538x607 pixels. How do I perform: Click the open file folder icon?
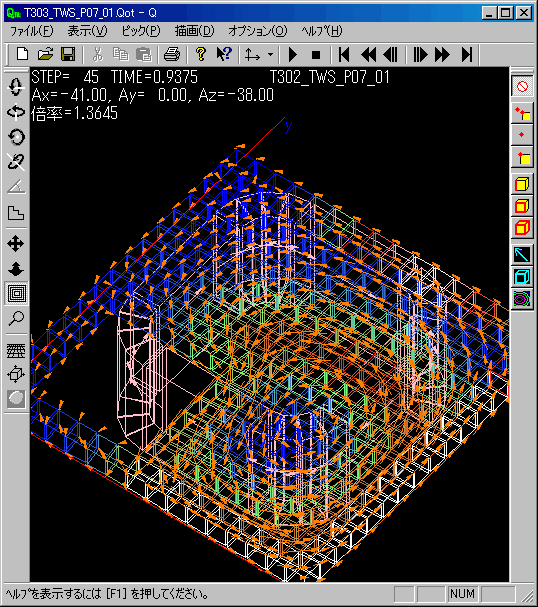click(x=45, y=55)
